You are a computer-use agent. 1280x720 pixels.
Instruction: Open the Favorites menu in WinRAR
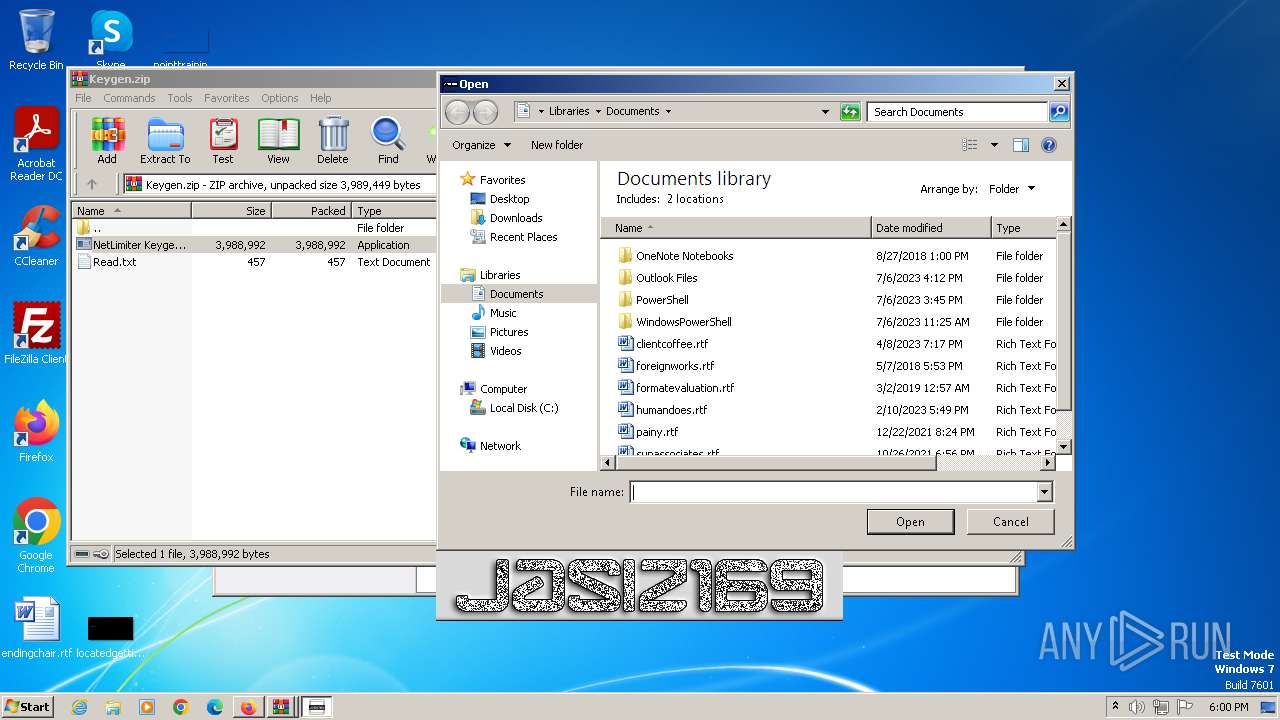click(x=227, y=98)
